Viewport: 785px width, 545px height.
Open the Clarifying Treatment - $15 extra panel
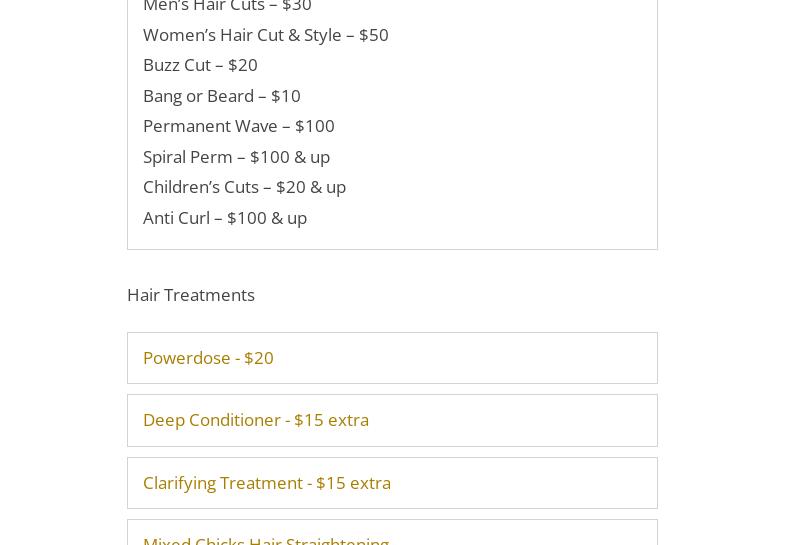pyautogui.click(x=392, y=483)
